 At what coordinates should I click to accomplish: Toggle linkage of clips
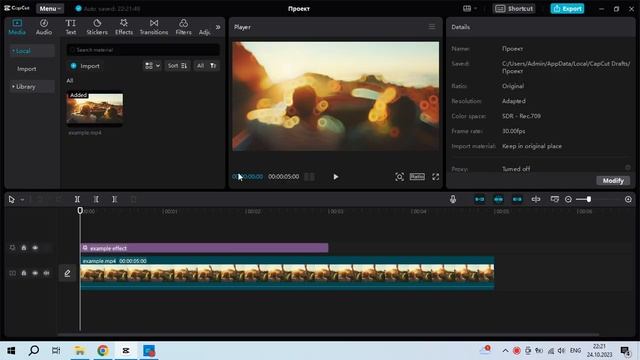(517, 199)
